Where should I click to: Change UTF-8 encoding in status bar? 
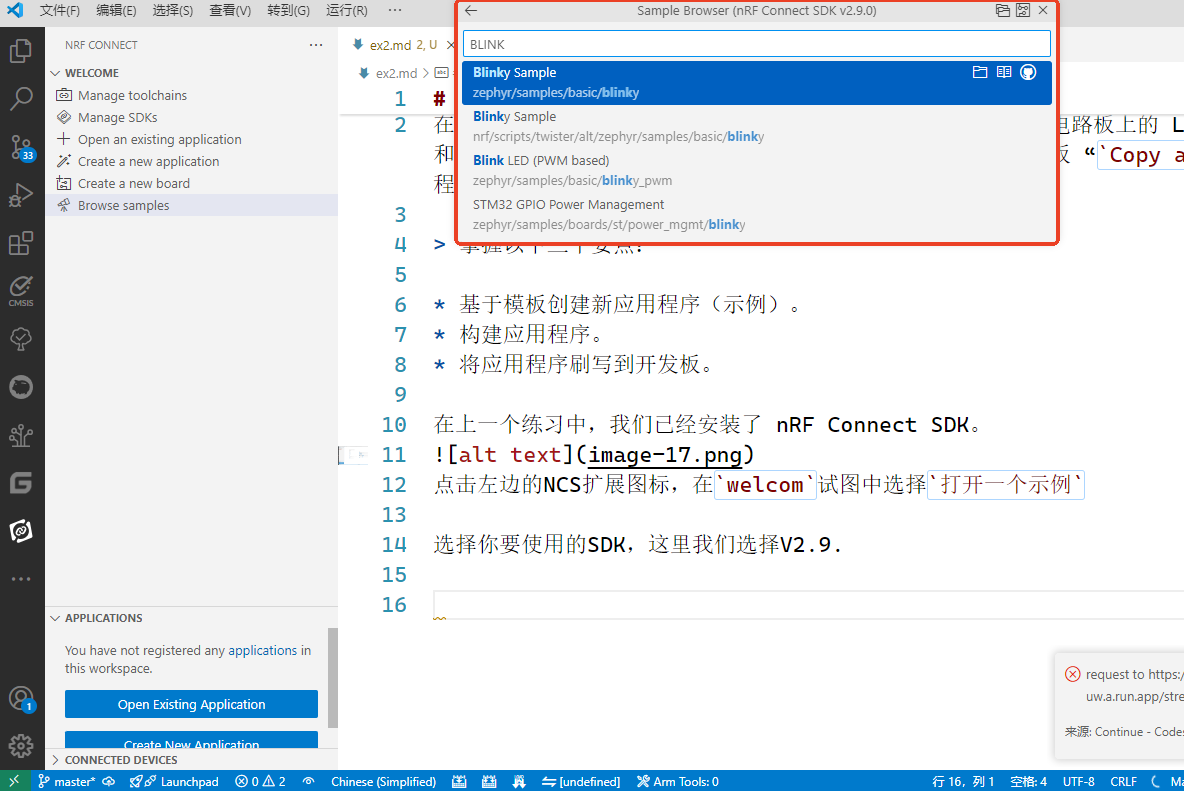point(1078,781)
